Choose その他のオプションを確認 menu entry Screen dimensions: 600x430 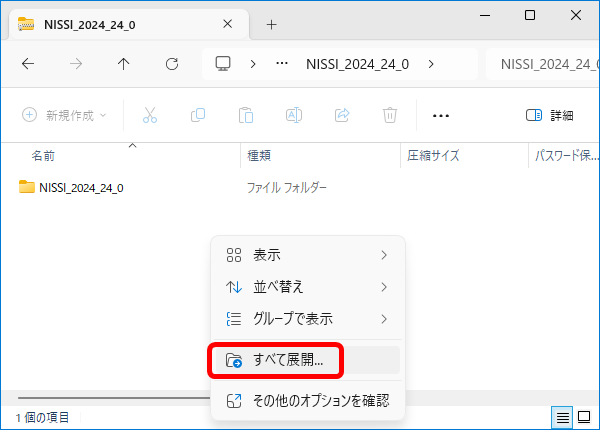coord(306,400)
